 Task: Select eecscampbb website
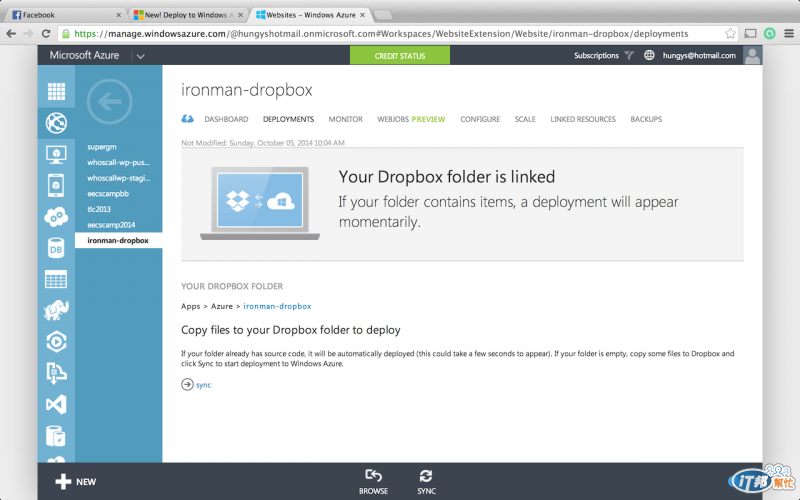point(108,193)
